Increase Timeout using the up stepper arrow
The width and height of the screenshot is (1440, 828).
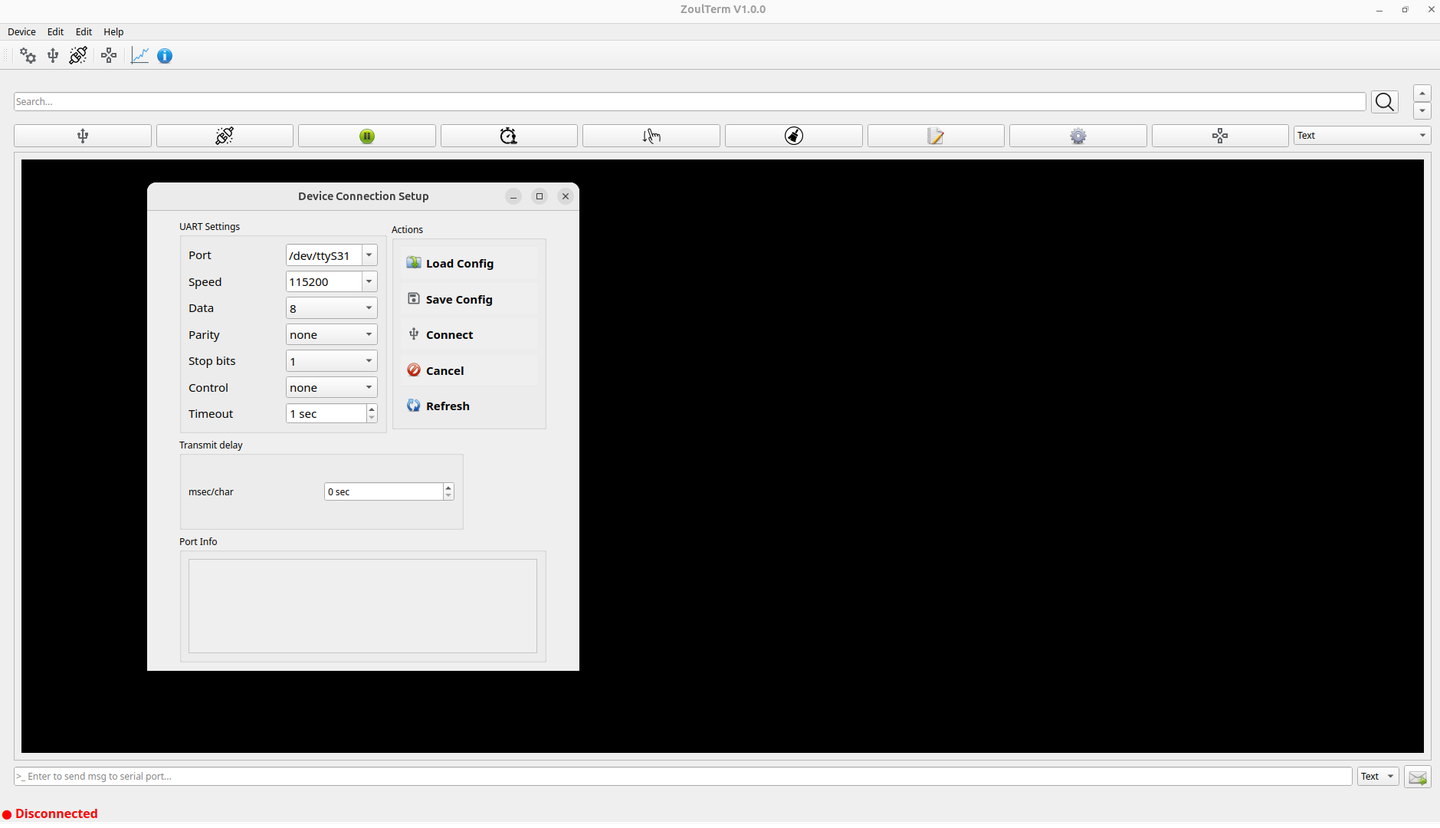(x=372, y=409)
